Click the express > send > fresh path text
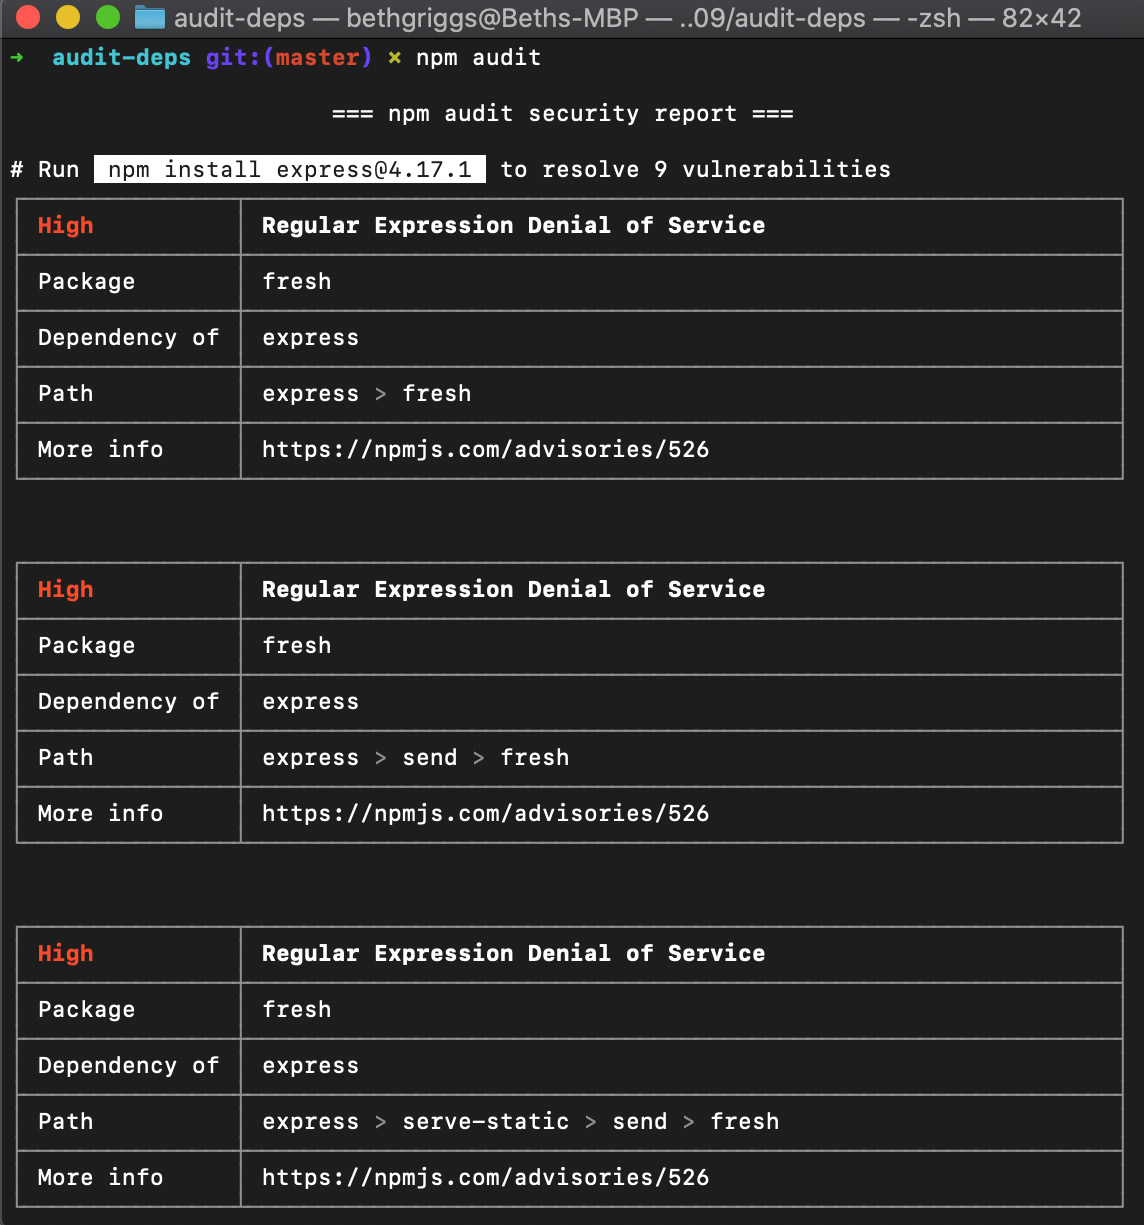Screen dimensions: 1144x1225 coord(415,758)
